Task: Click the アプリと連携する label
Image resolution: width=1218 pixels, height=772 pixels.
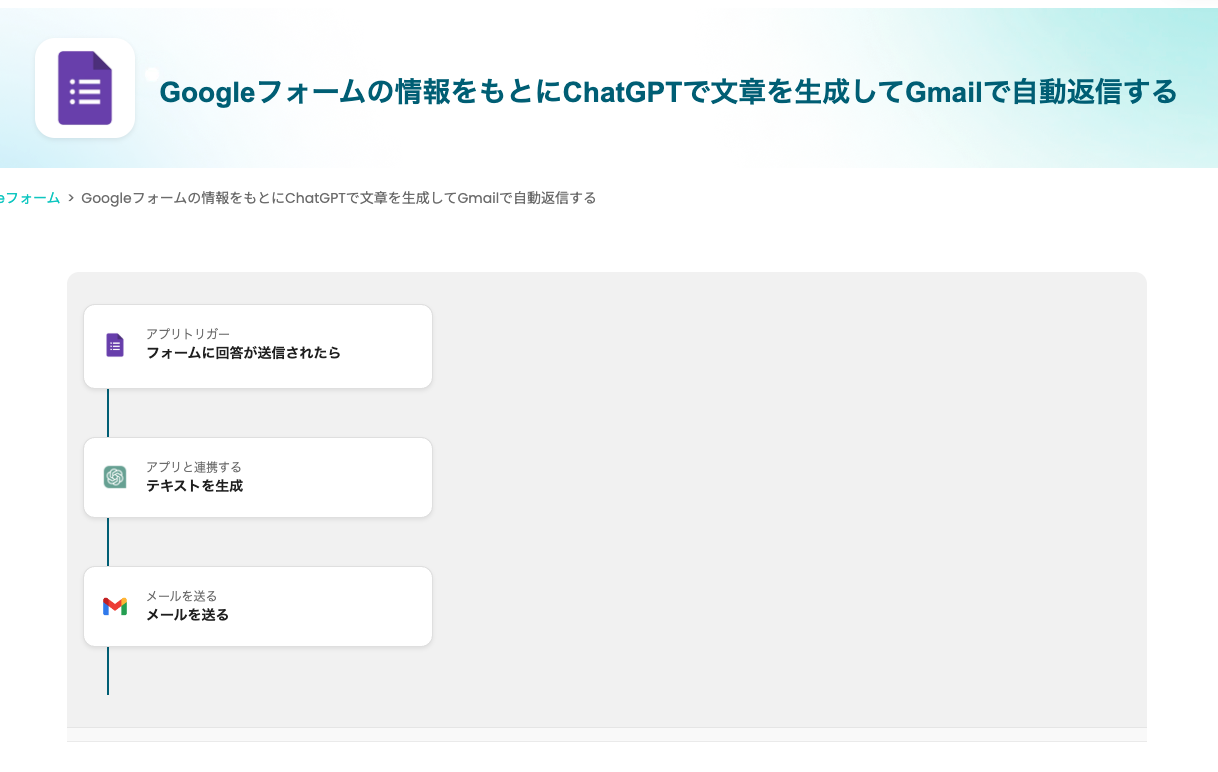Action: click(193, 467)
